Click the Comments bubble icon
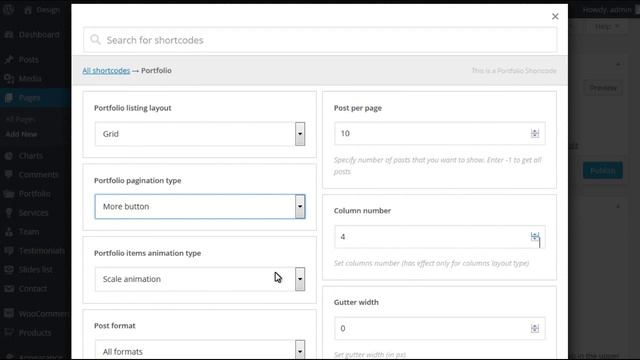Screen dimensions: 640x360 [9, 175]
